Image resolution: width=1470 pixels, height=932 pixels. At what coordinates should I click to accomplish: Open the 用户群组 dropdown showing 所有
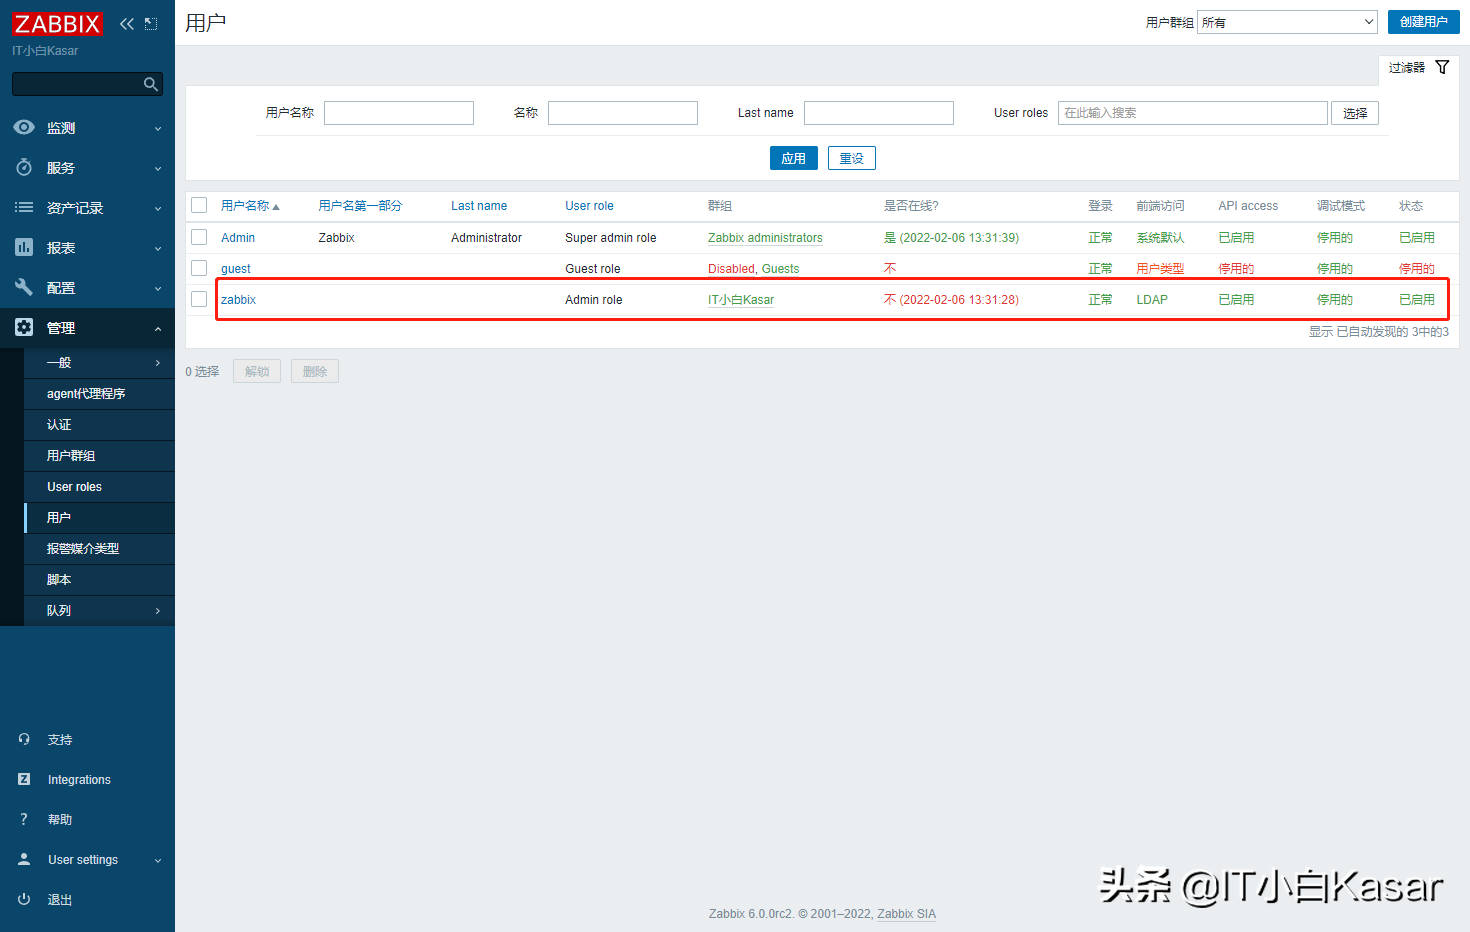click(x=1287, y=22)
